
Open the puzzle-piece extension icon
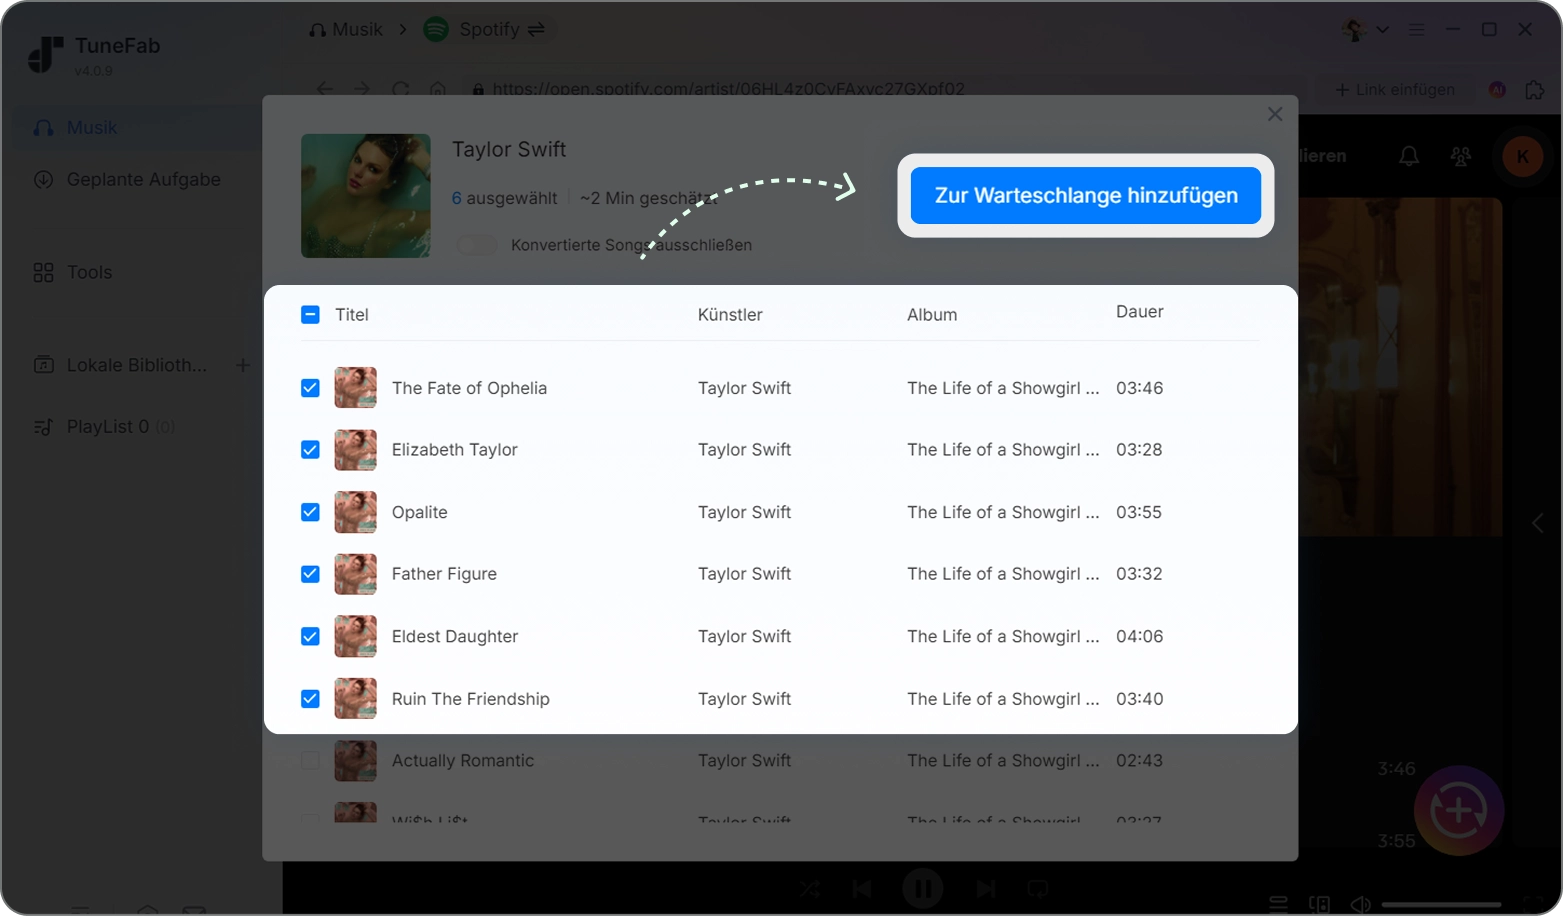pos(1534,90)
